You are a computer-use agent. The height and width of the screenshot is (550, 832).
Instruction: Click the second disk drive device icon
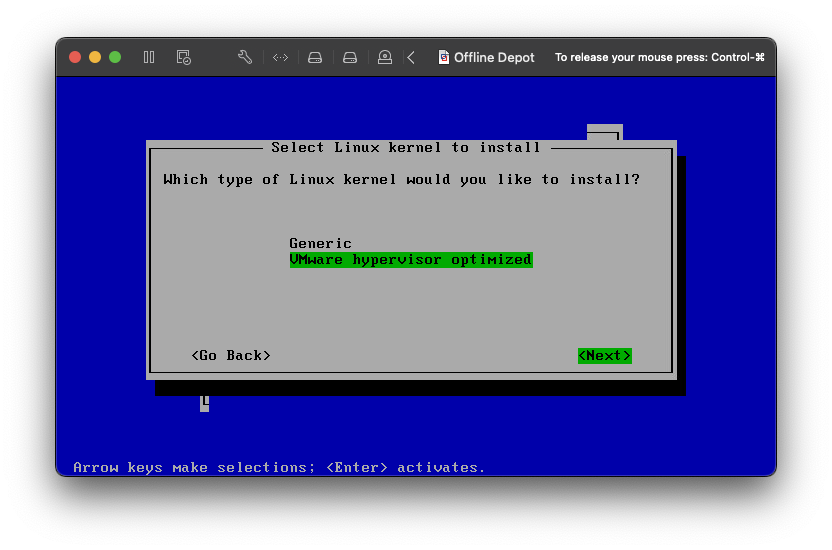[x=350, y=57]
